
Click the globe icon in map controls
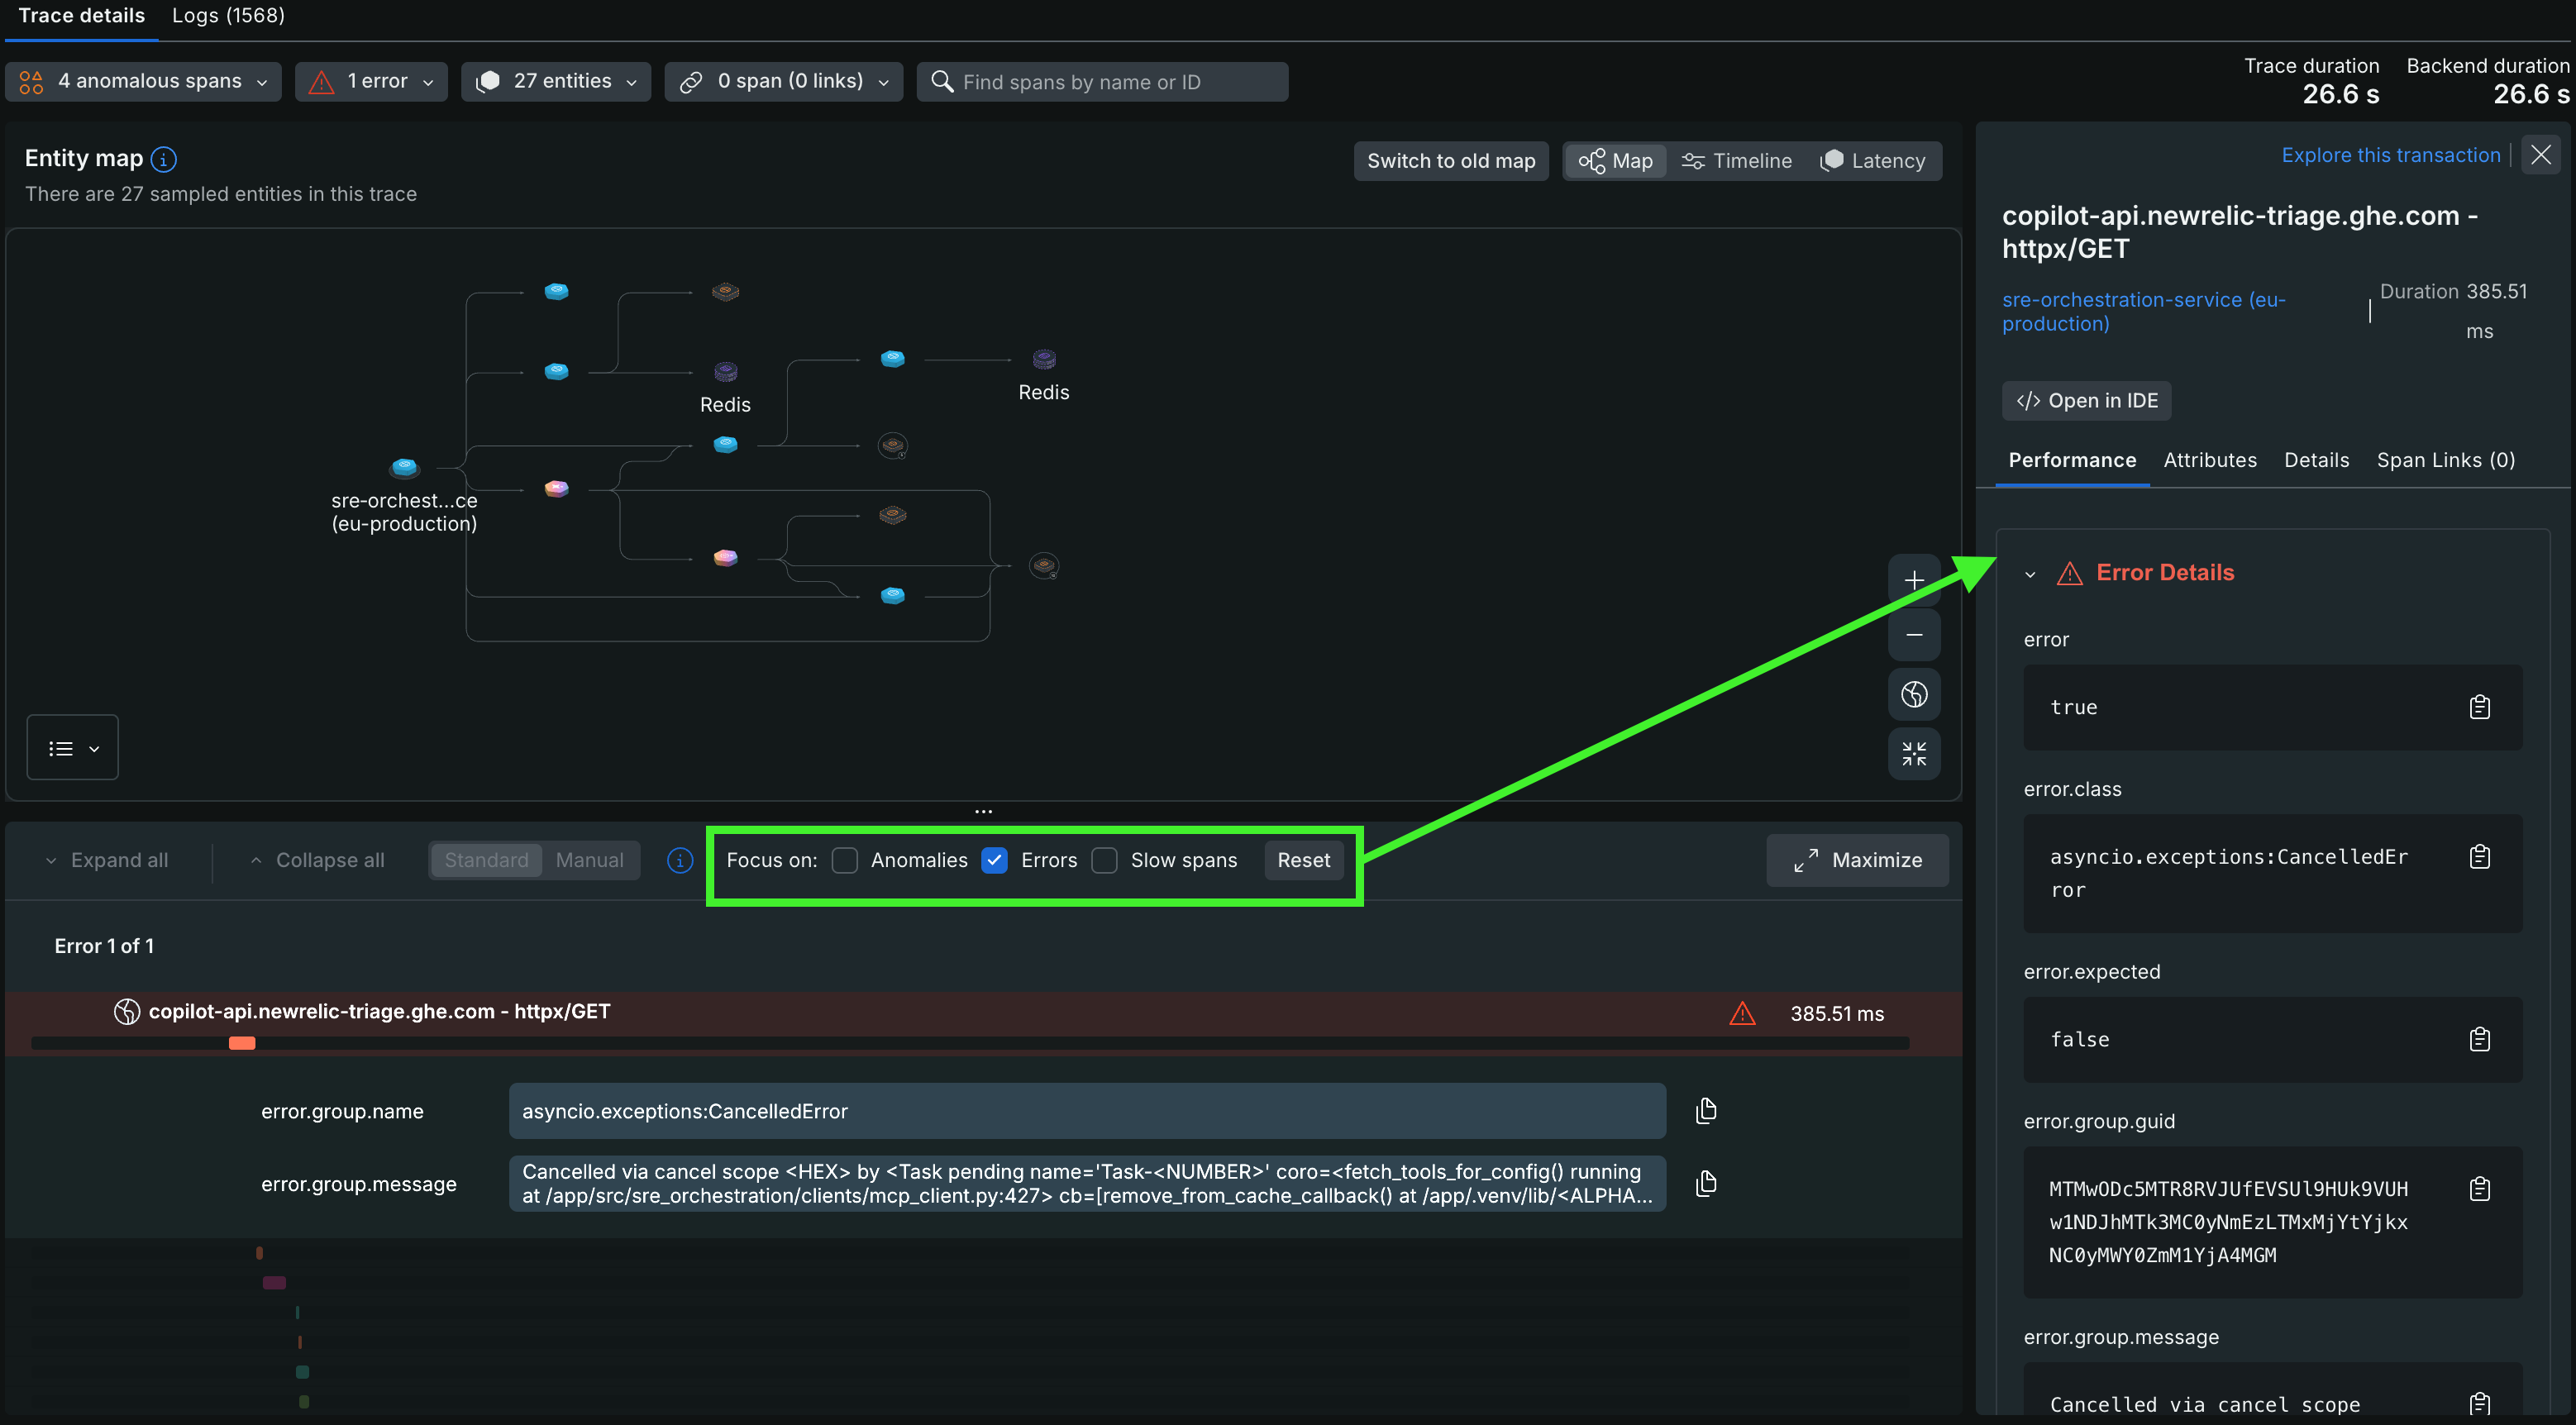1913,694
